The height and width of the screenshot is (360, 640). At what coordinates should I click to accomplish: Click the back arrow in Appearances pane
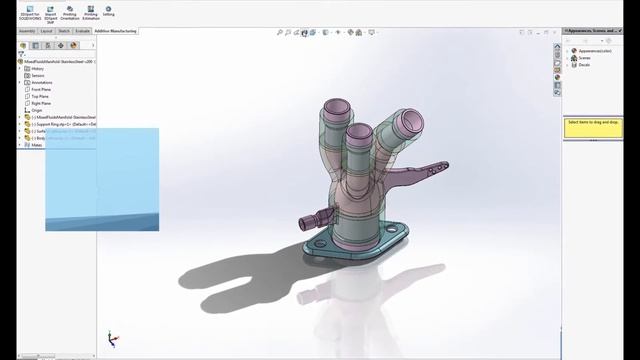click(x=568, y=41)
